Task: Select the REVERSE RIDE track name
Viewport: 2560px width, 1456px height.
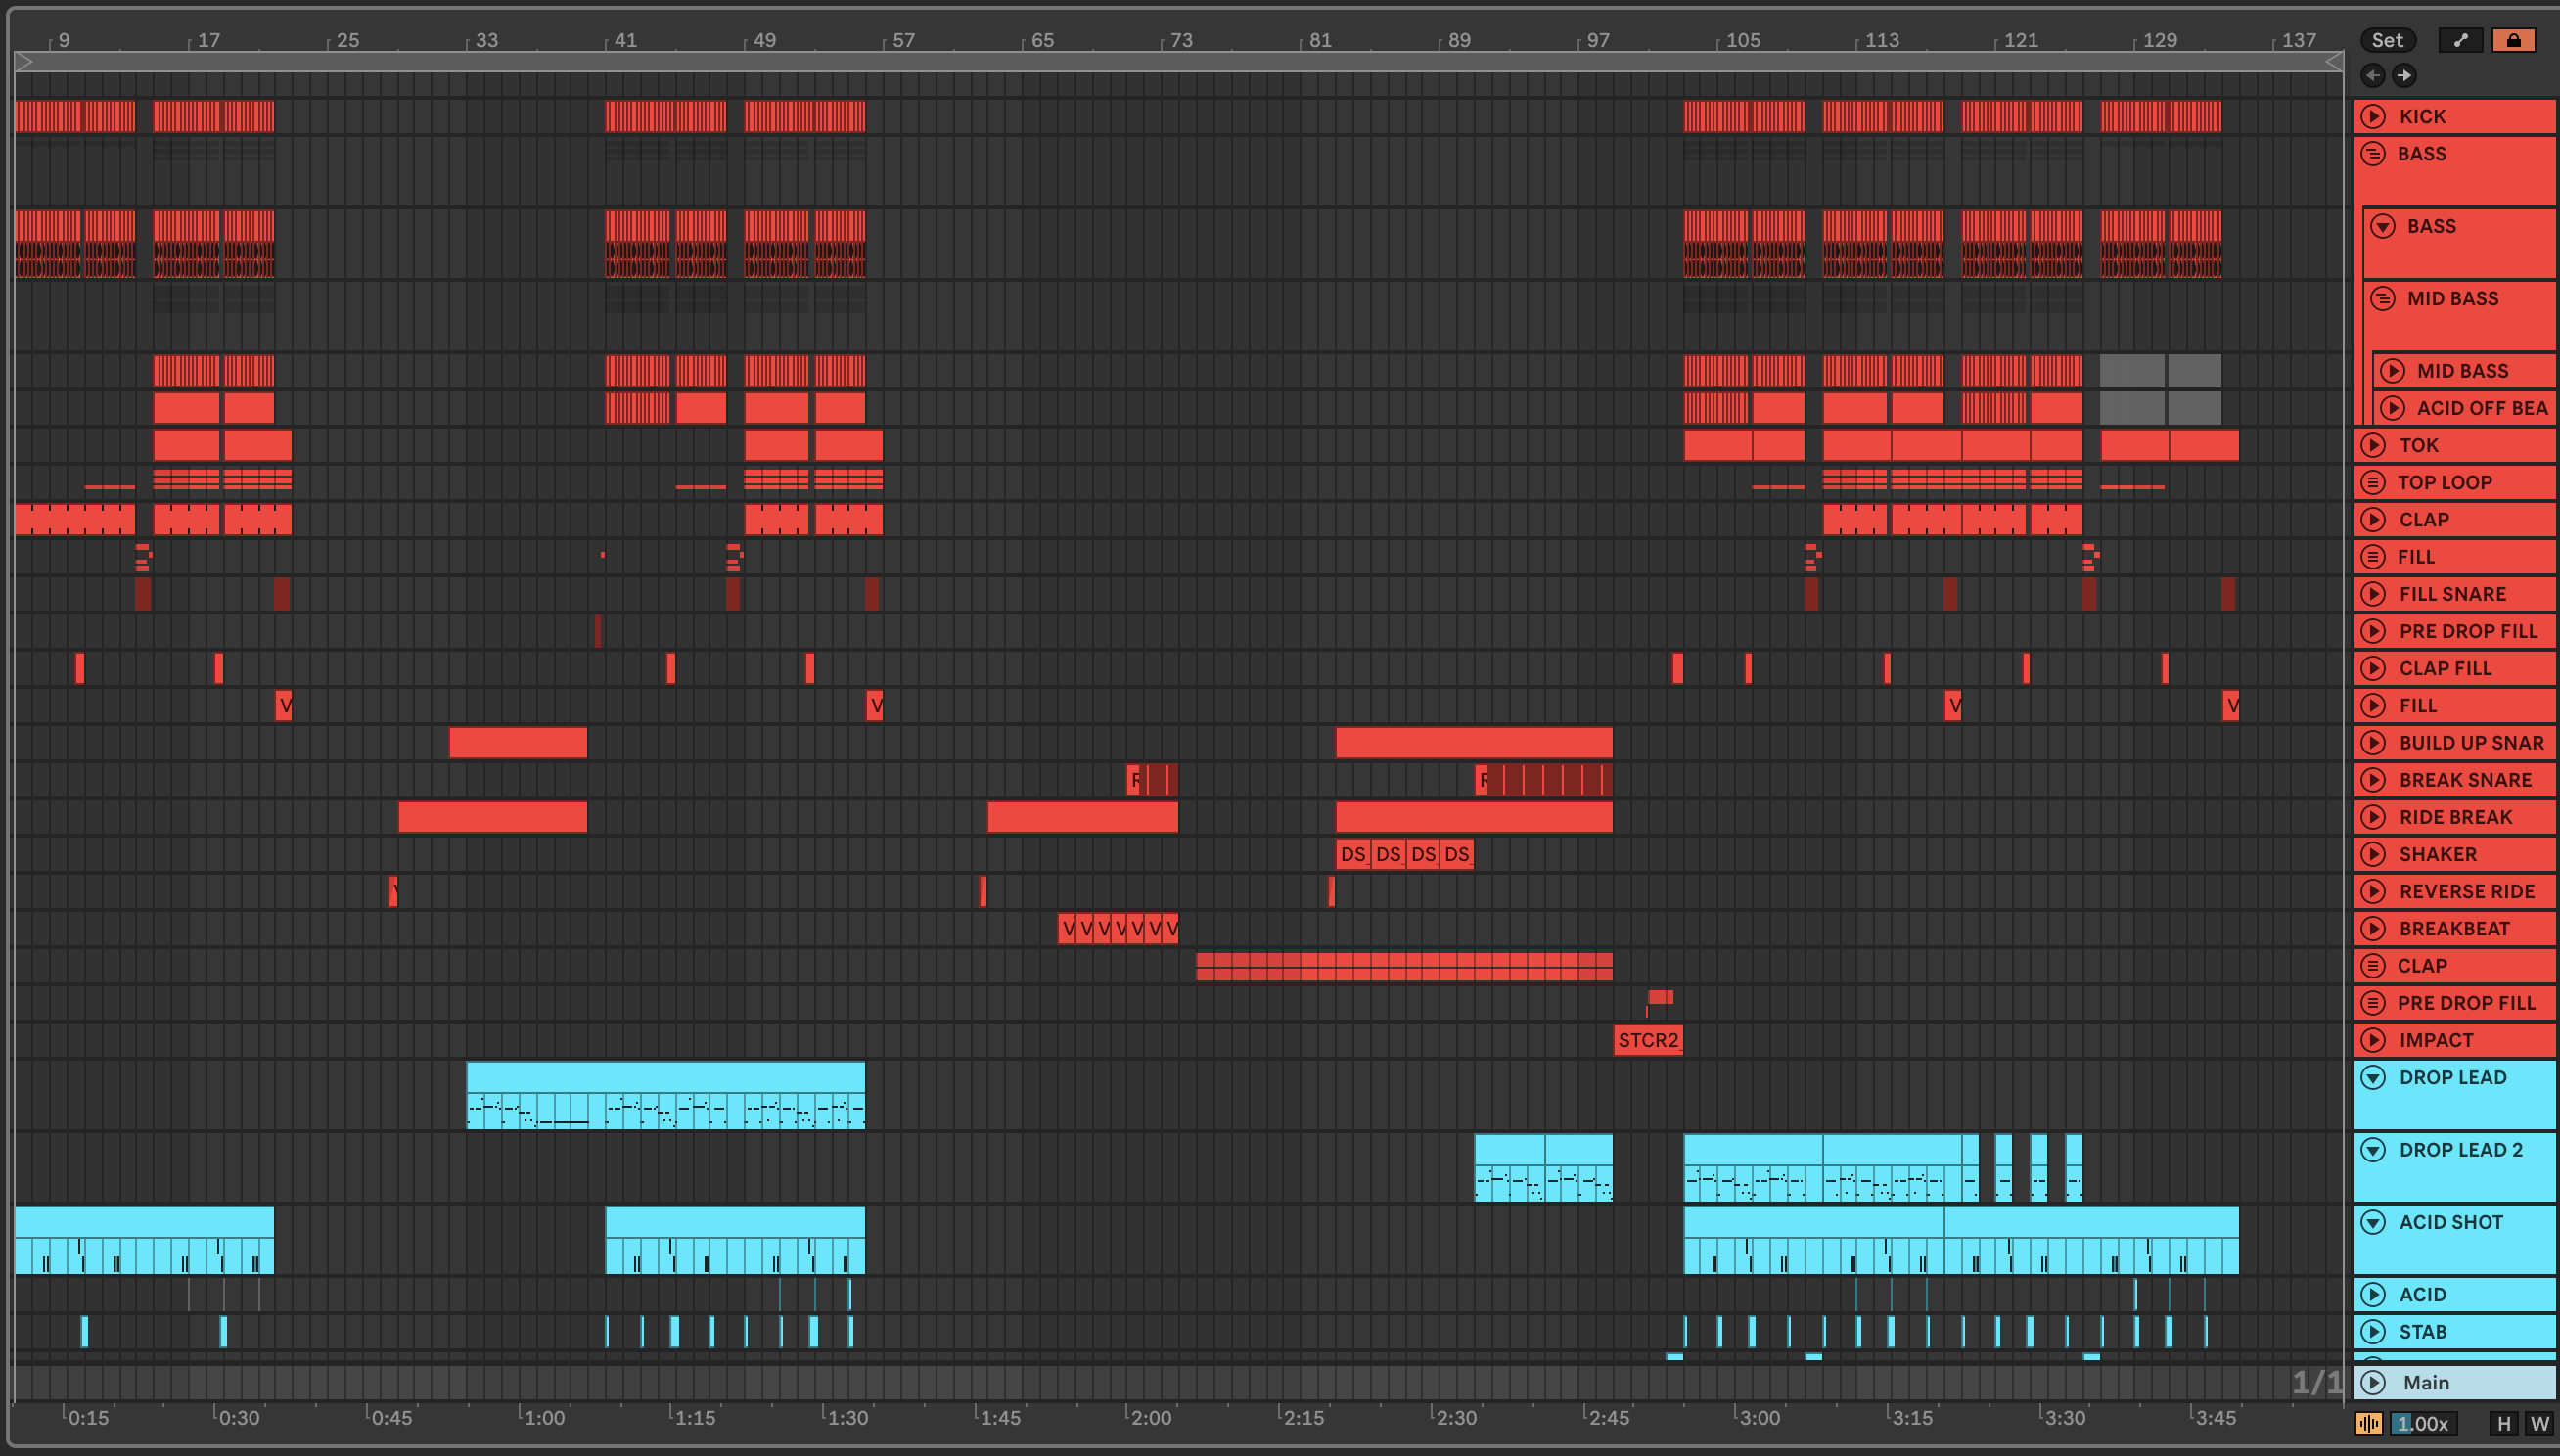Action: click(x=2467, y=891)
